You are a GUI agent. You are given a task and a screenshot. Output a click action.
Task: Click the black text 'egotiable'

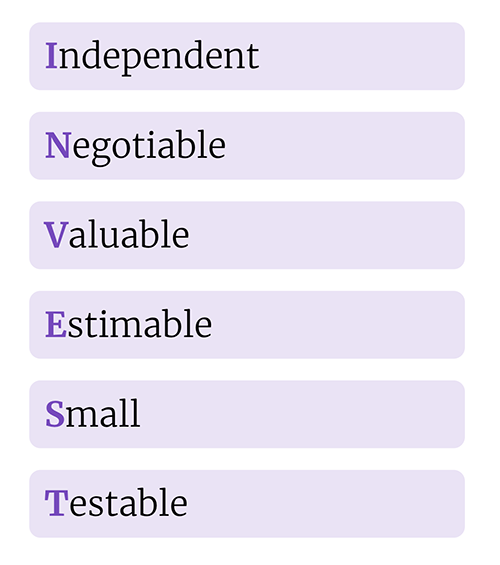[149, 148]
